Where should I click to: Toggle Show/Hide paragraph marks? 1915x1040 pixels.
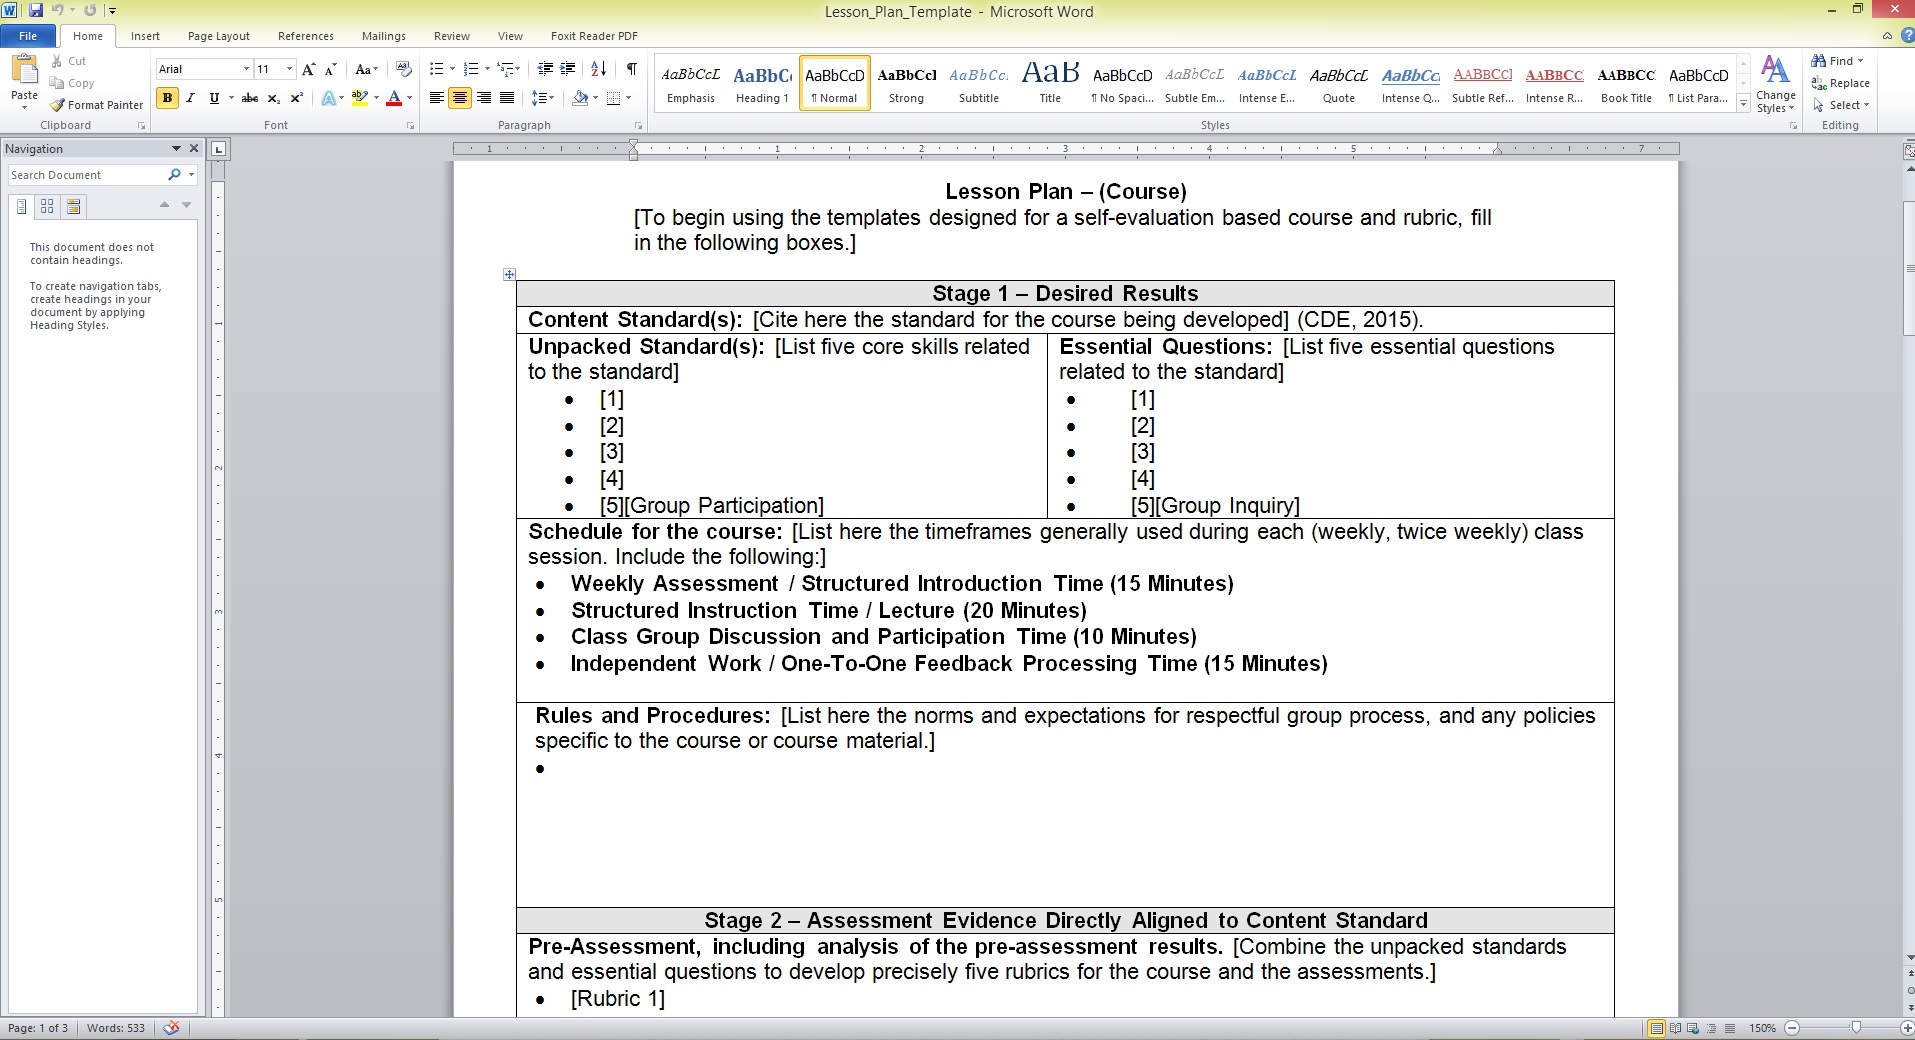tap(632, 69)
